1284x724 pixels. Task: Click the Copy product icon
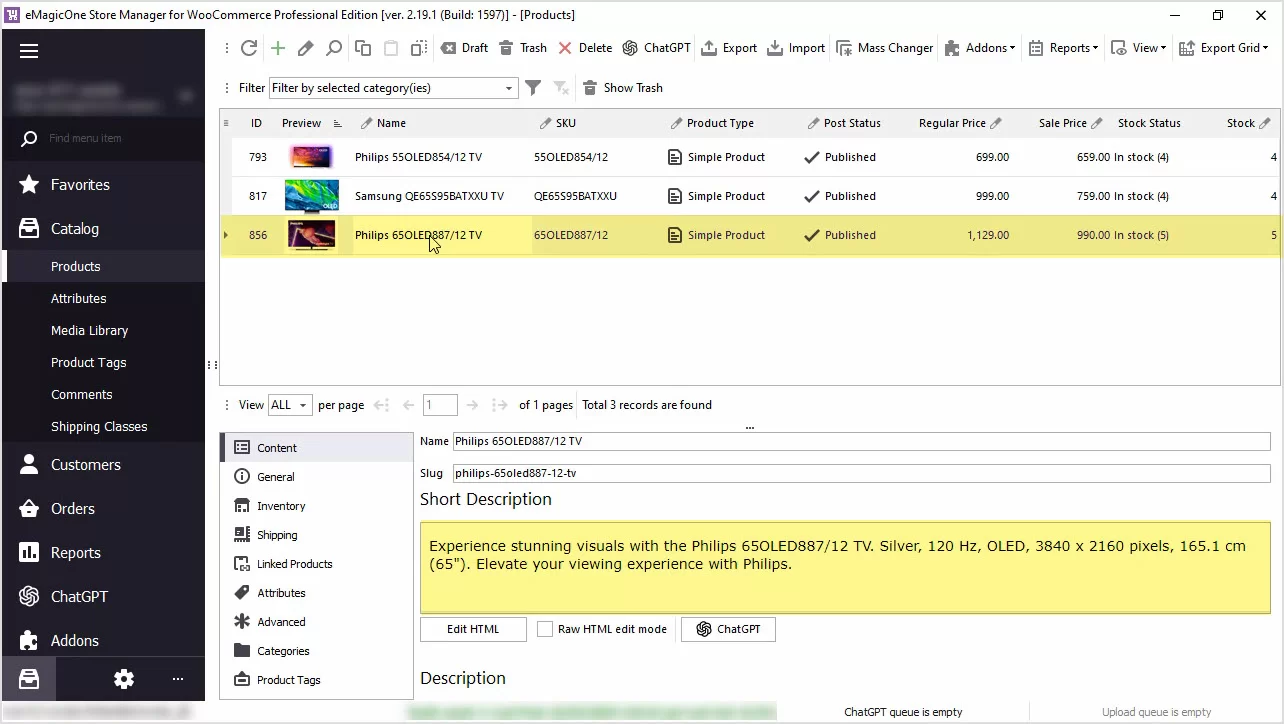(363, 48)
